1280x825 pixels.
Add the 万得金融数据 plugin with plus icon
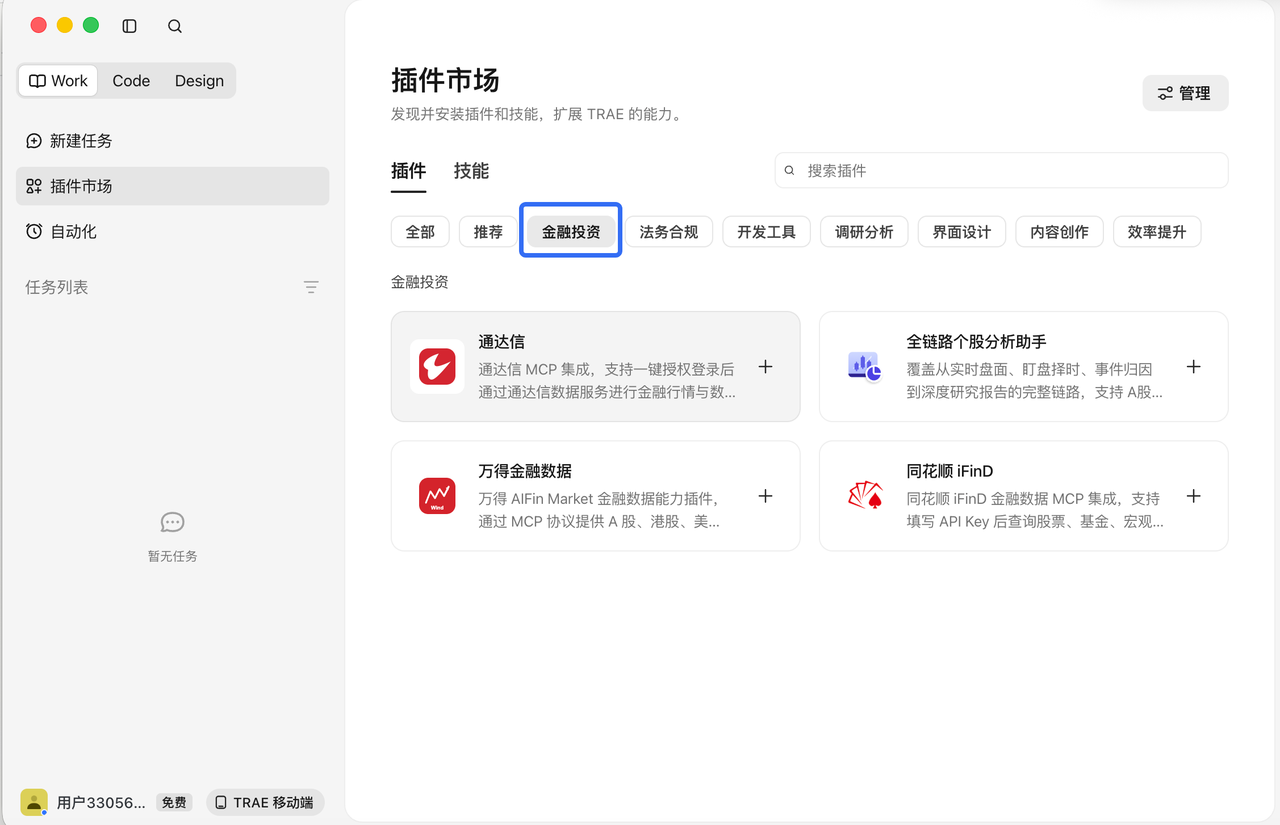pyautogui.click(x=765, y=496)
